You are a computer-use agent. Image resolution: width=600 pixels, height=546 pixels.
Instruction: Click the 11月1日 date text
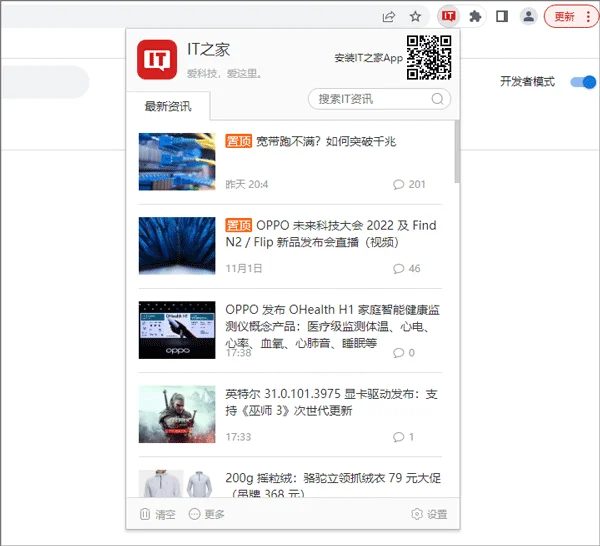point(244,269)
